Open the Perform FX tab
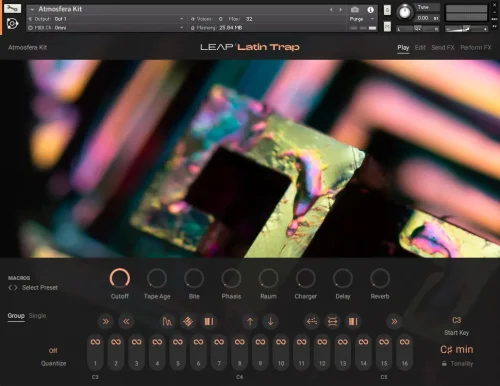Viewport: 500px width, 386px height. pos(476,48)
